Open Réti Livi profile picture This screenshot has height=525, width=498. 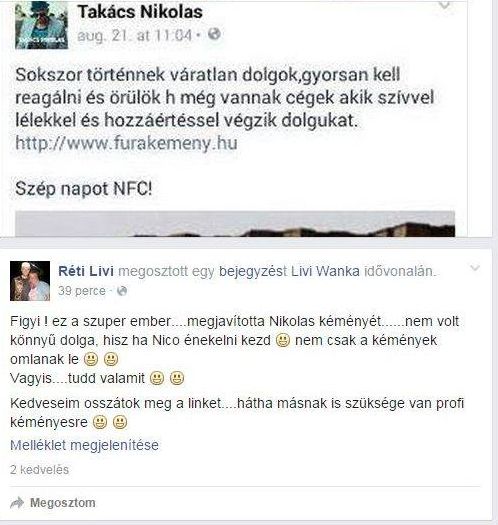click(30, 281)
